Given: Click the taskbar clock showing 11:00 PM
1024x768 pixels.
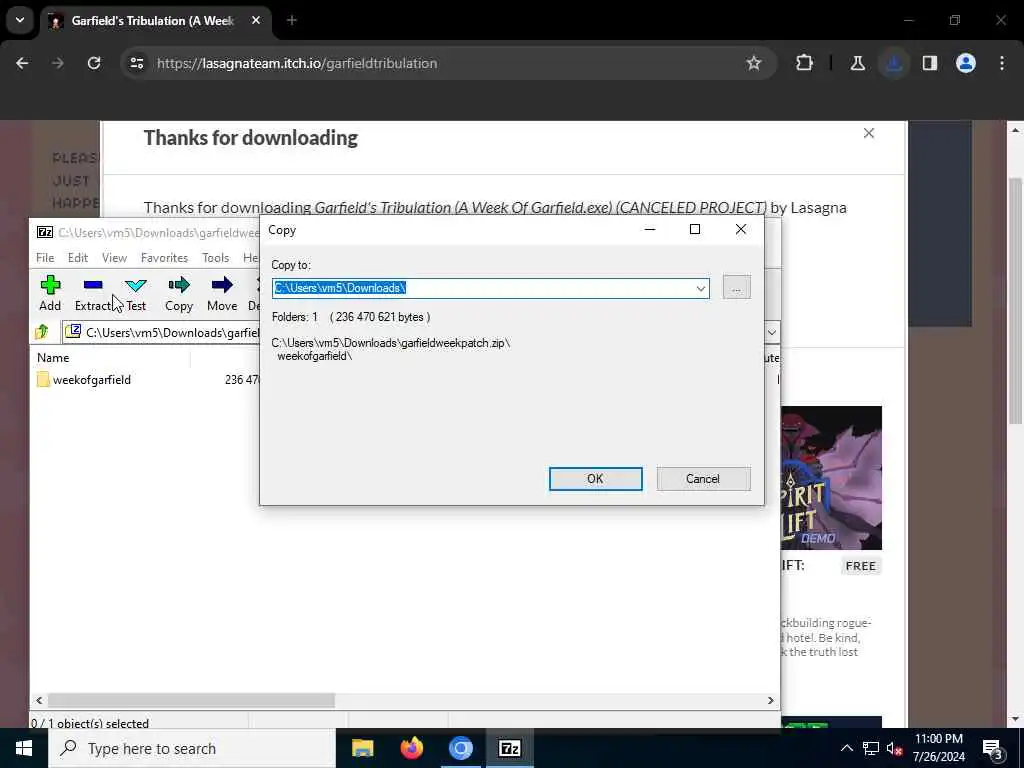Looking at the screenshot, I should click(x=938, y=748).
